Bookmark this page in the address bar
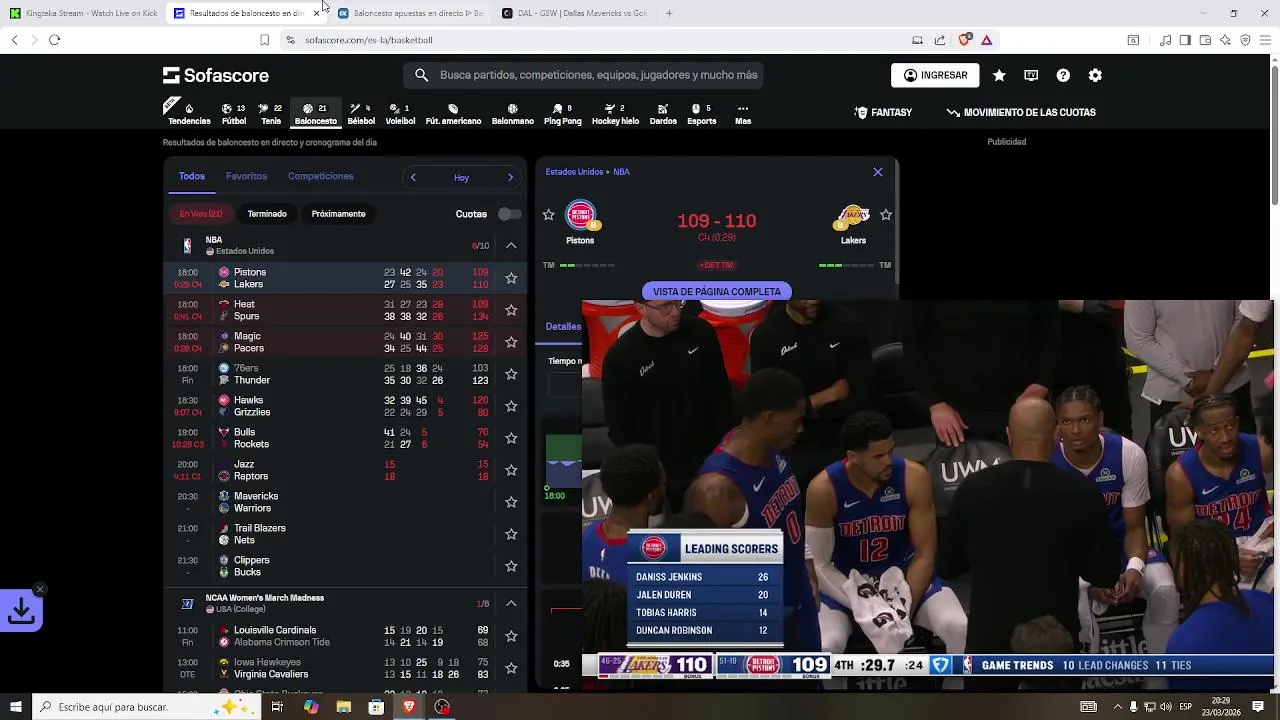This screenshot has width=1280, height=720. click(264, 40)
